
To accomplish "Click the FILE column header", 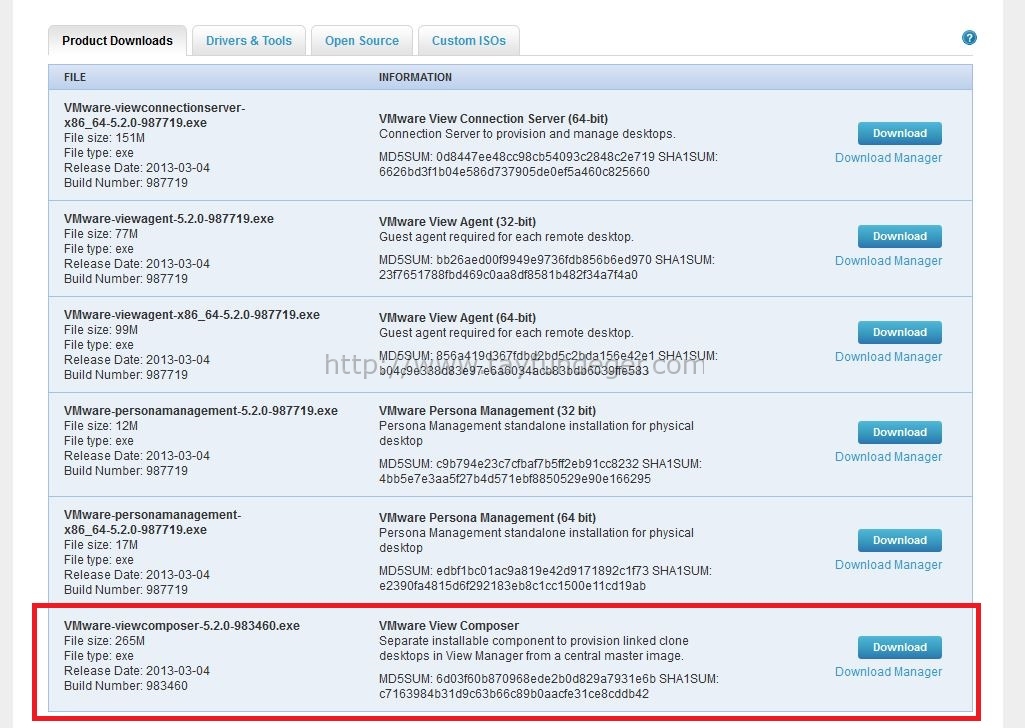I will pyautogui.click(x=75, y=77).
